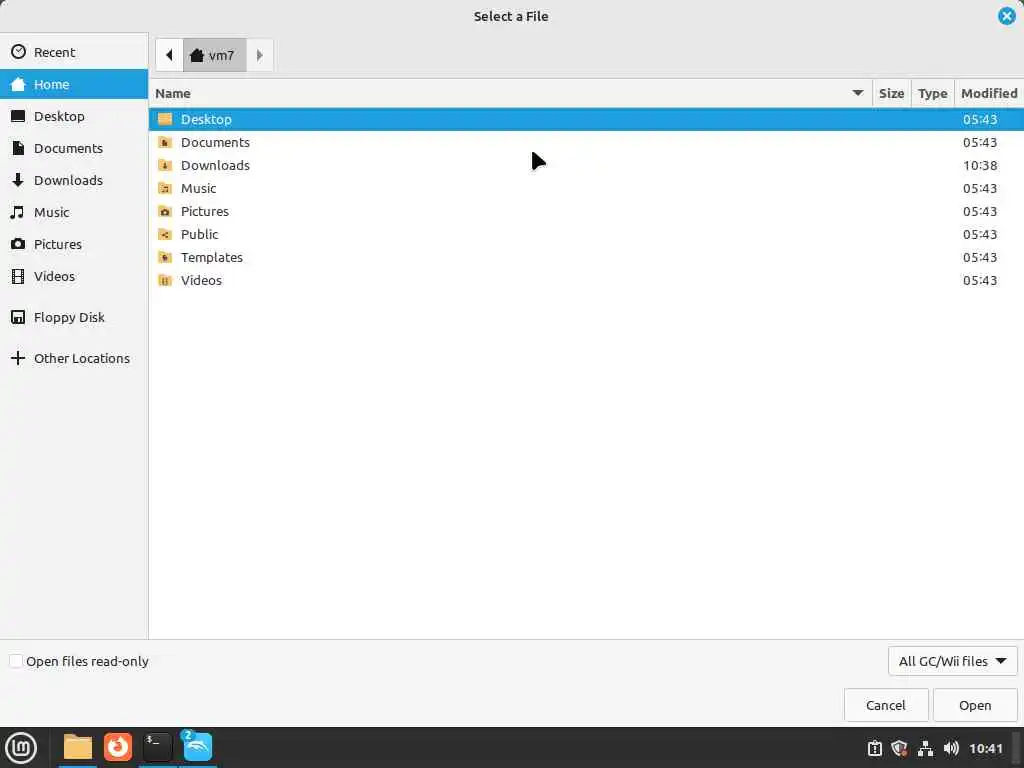
Task: Open Pictures sidebar shortcut
Action: click(x=74, y=244)
